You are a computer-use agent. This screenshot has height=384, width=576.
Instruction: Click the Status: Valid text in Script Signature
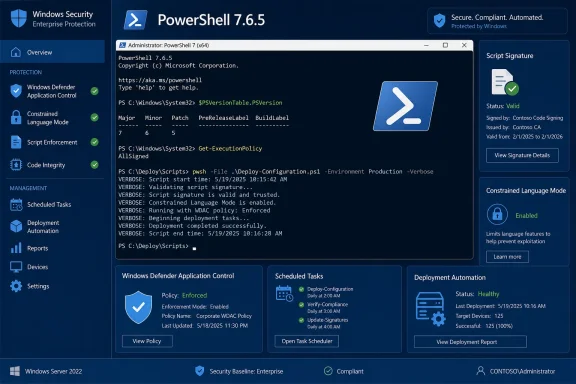click(503, 106)
